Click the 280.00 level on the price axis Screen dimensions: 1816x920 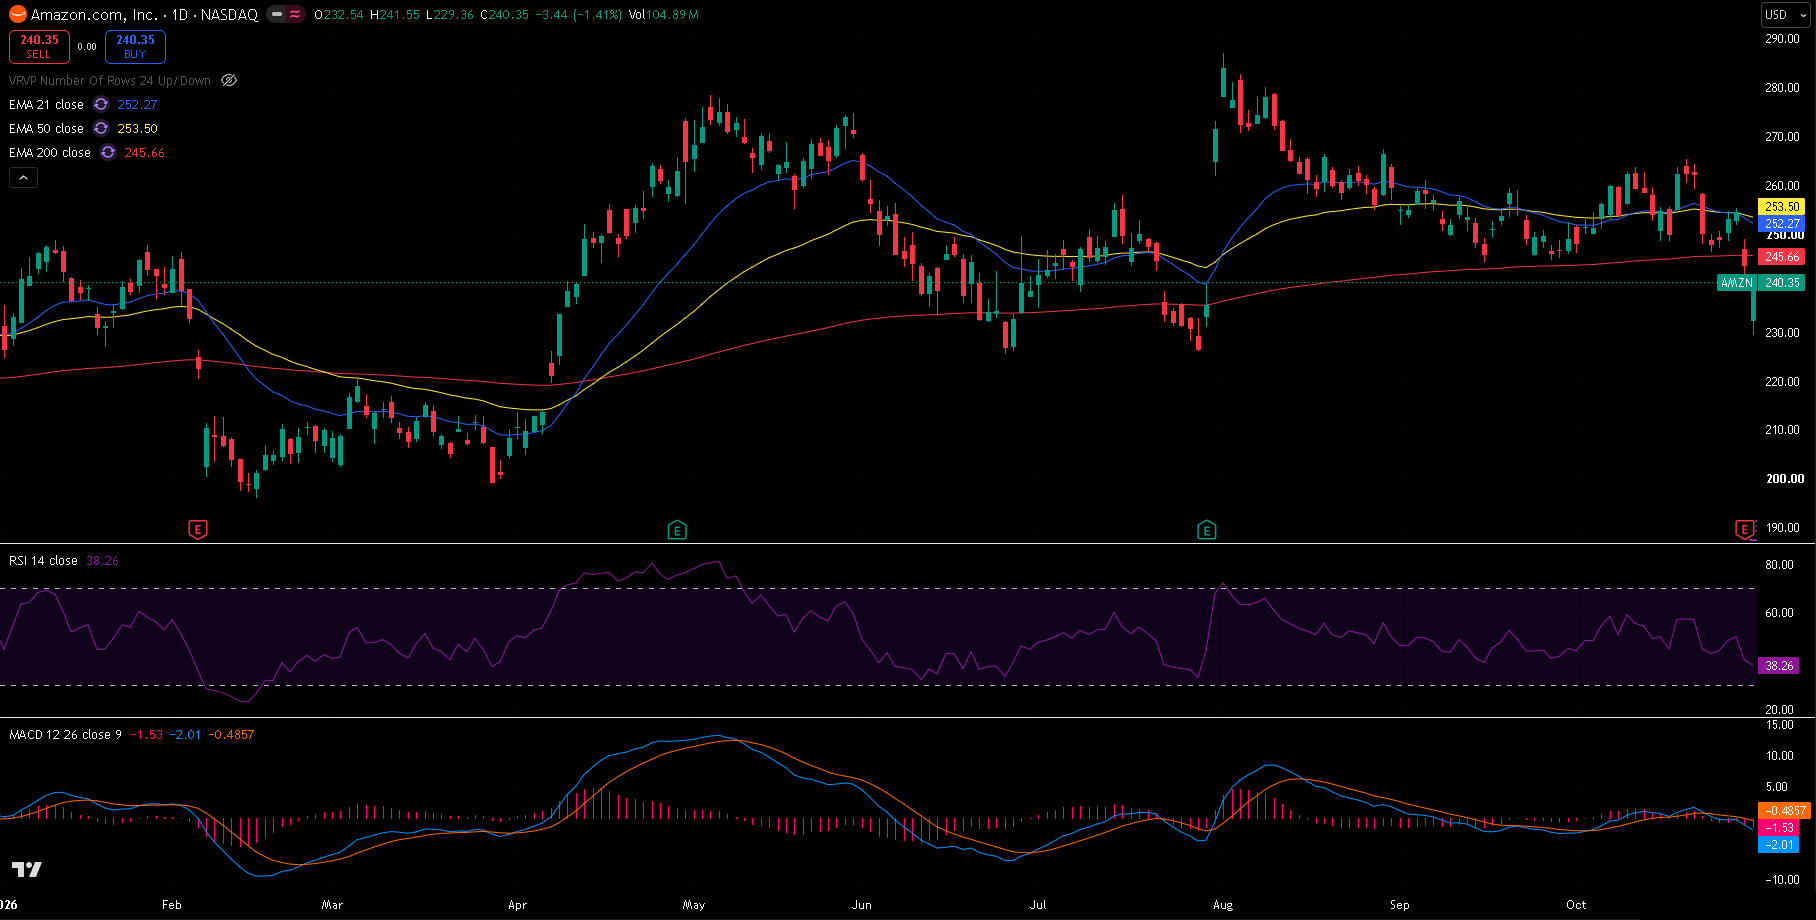click(1783, 88)
